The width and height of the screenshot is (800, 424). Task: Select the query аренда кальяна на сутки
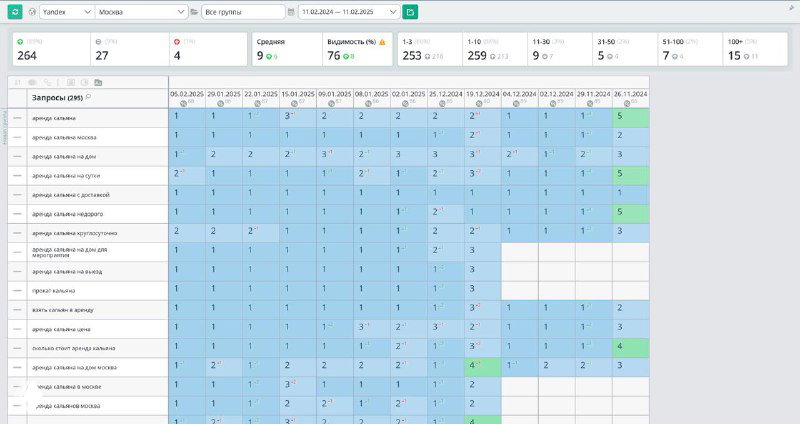point(66,176)
